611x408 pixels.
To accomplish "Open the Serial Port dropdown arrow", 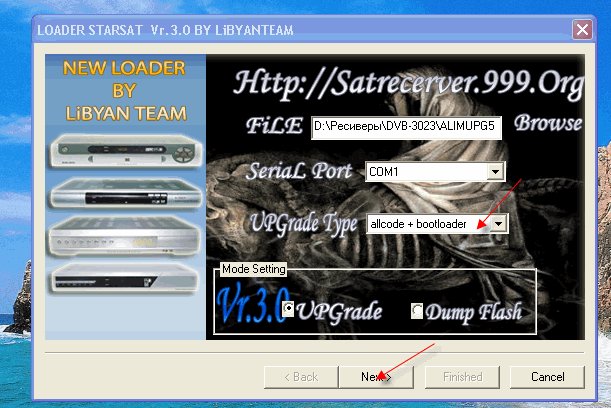I will click(495, 172).
